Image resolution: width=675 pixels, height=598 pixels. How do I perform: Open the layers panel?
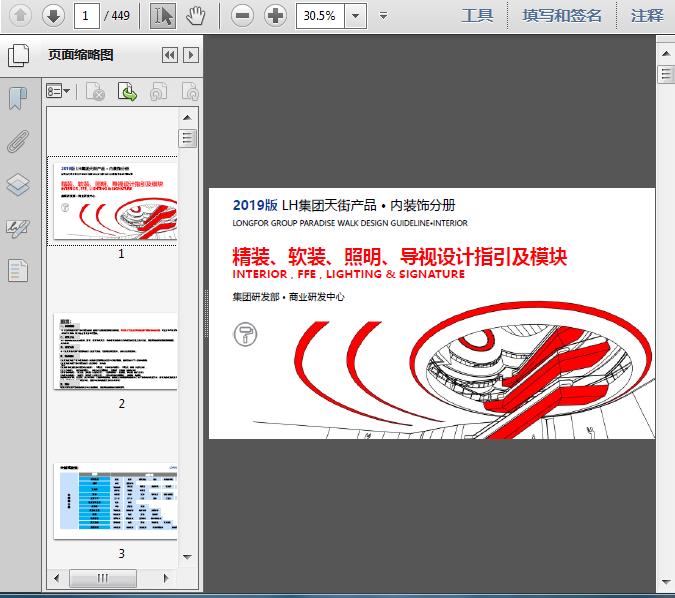click(18, 184)
